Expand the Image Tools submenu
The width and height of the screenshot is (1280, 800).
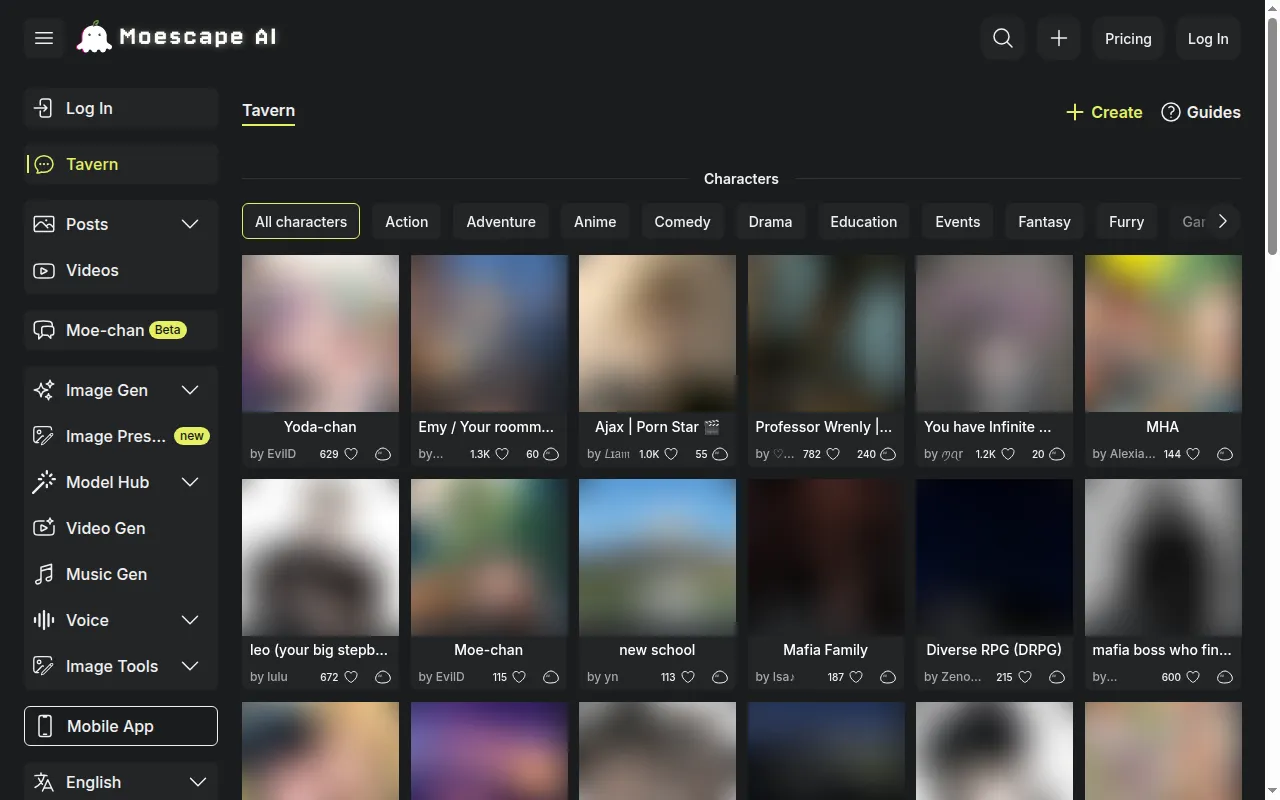[190, 666]
